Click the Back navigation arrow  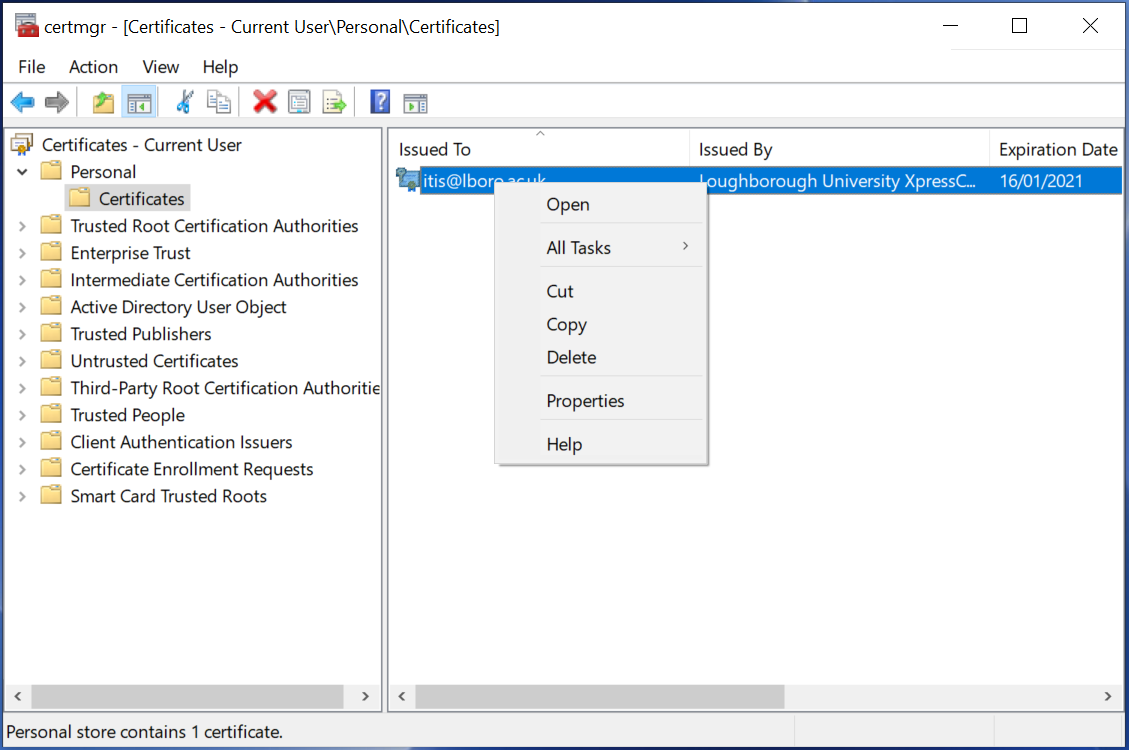point(22,101)
